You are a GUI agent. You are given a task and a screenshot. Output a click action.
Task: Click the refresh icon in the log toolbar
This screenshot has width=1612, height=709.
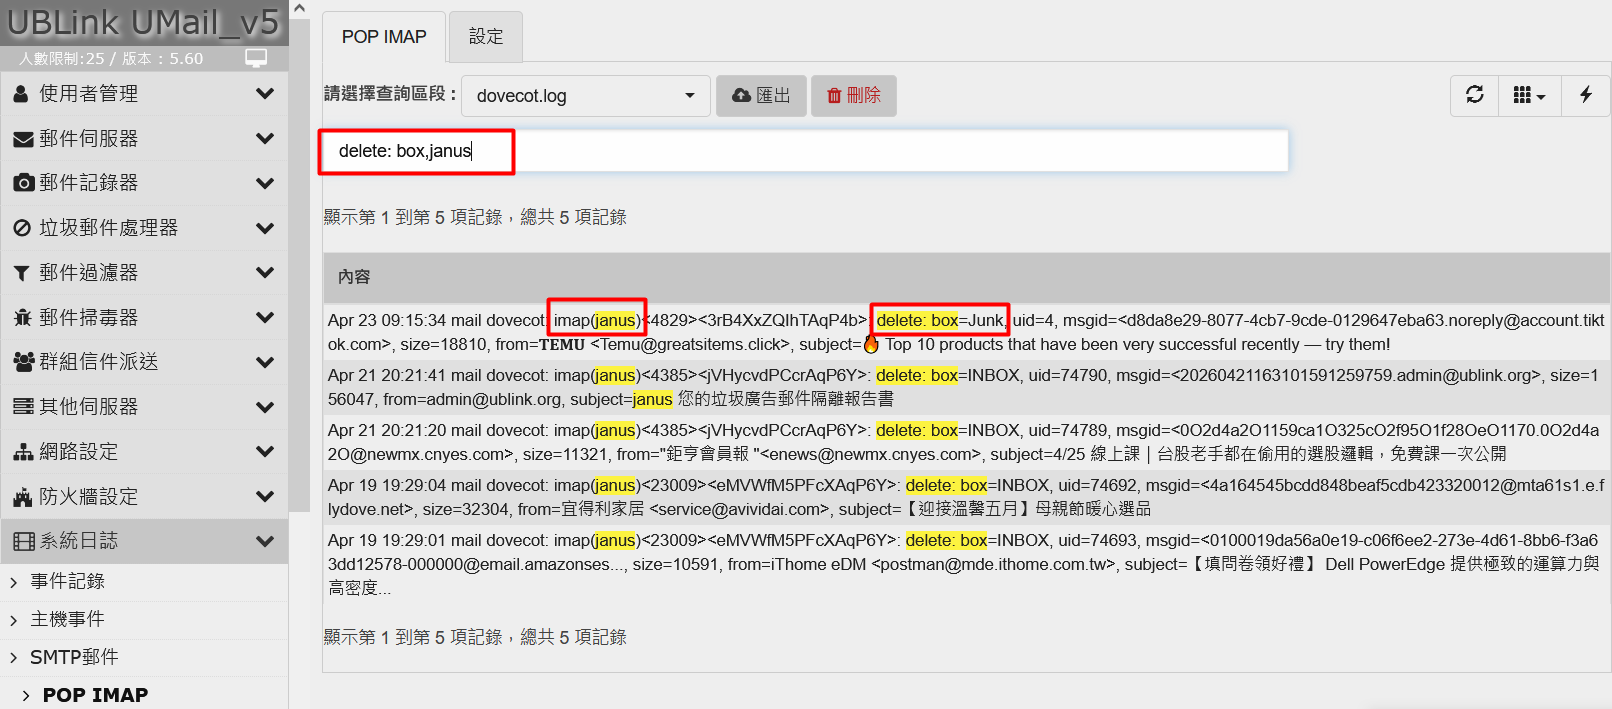(1474, 95)
